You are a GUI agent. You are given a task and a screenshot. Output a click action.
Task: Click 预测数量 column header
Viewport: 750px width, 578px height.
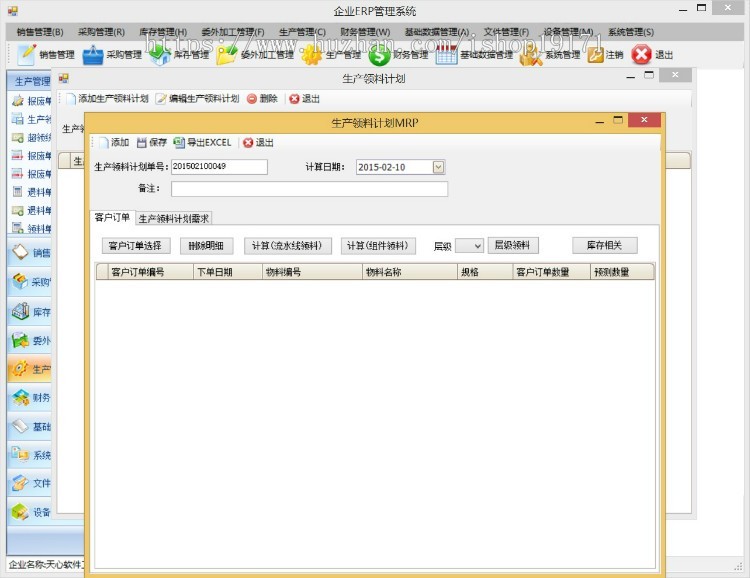pos(622,272)
